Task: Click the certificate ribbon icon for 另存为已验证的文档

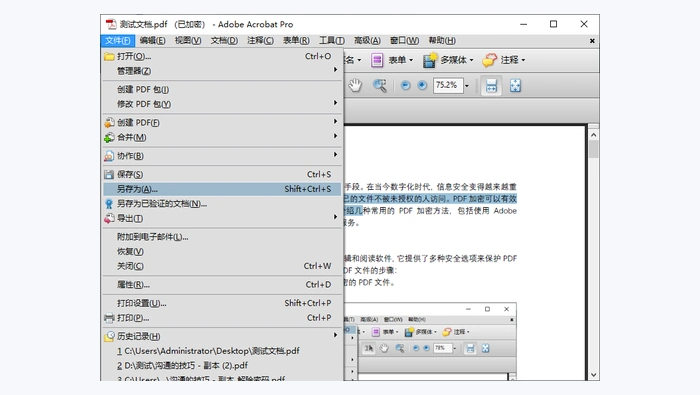Action: (x=109, y=204)
